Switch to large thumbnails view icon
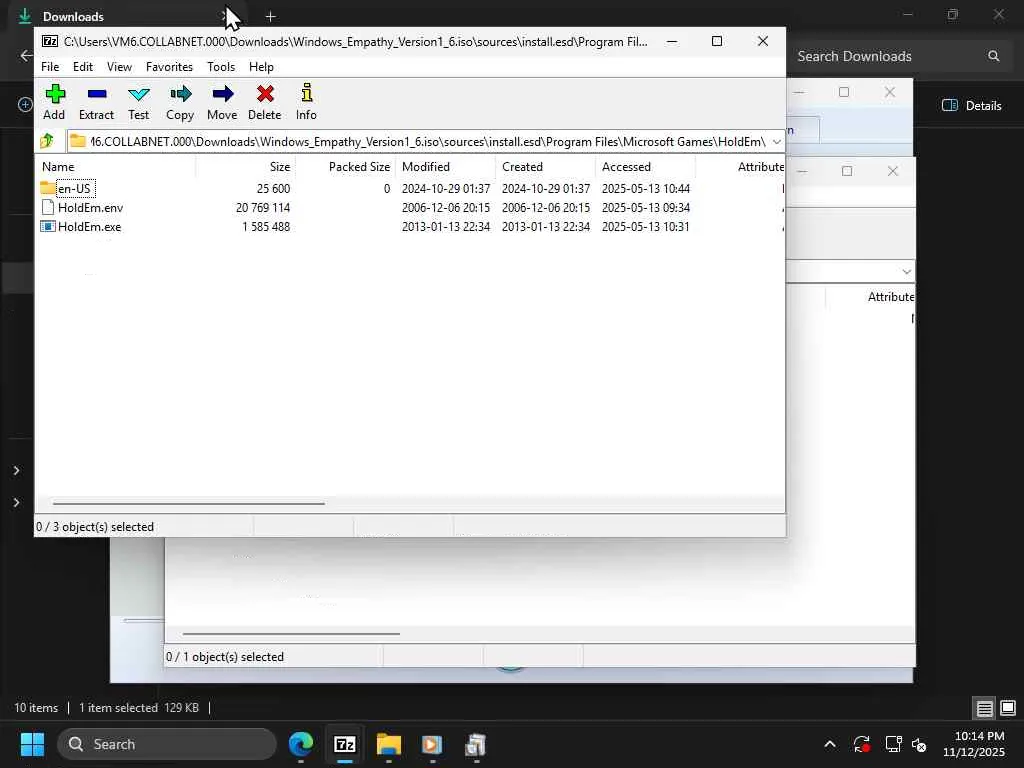 tap(1008, 708)
